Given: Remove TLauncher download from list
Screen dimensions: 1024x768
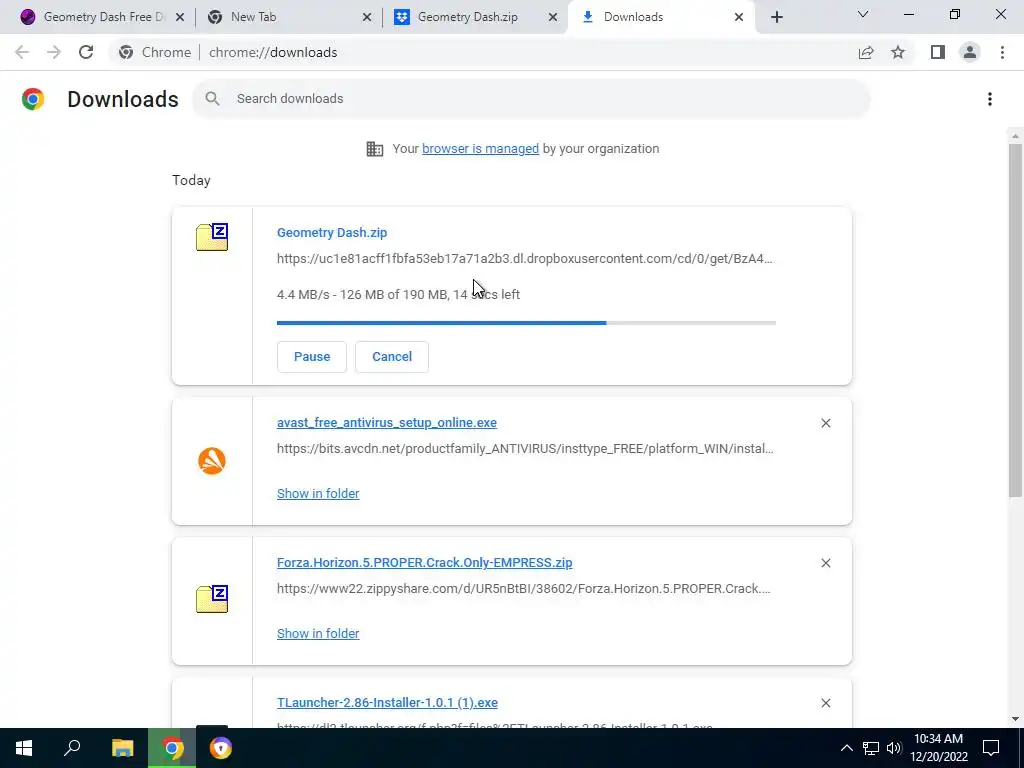Looking at the screenshot, I should coord(825,703).
